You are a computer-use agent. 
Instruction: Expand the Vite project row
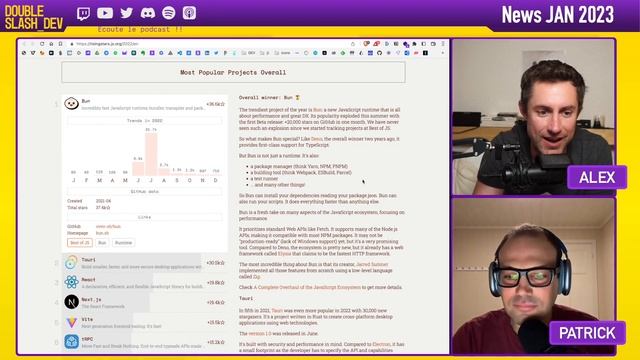pos(144,322)
